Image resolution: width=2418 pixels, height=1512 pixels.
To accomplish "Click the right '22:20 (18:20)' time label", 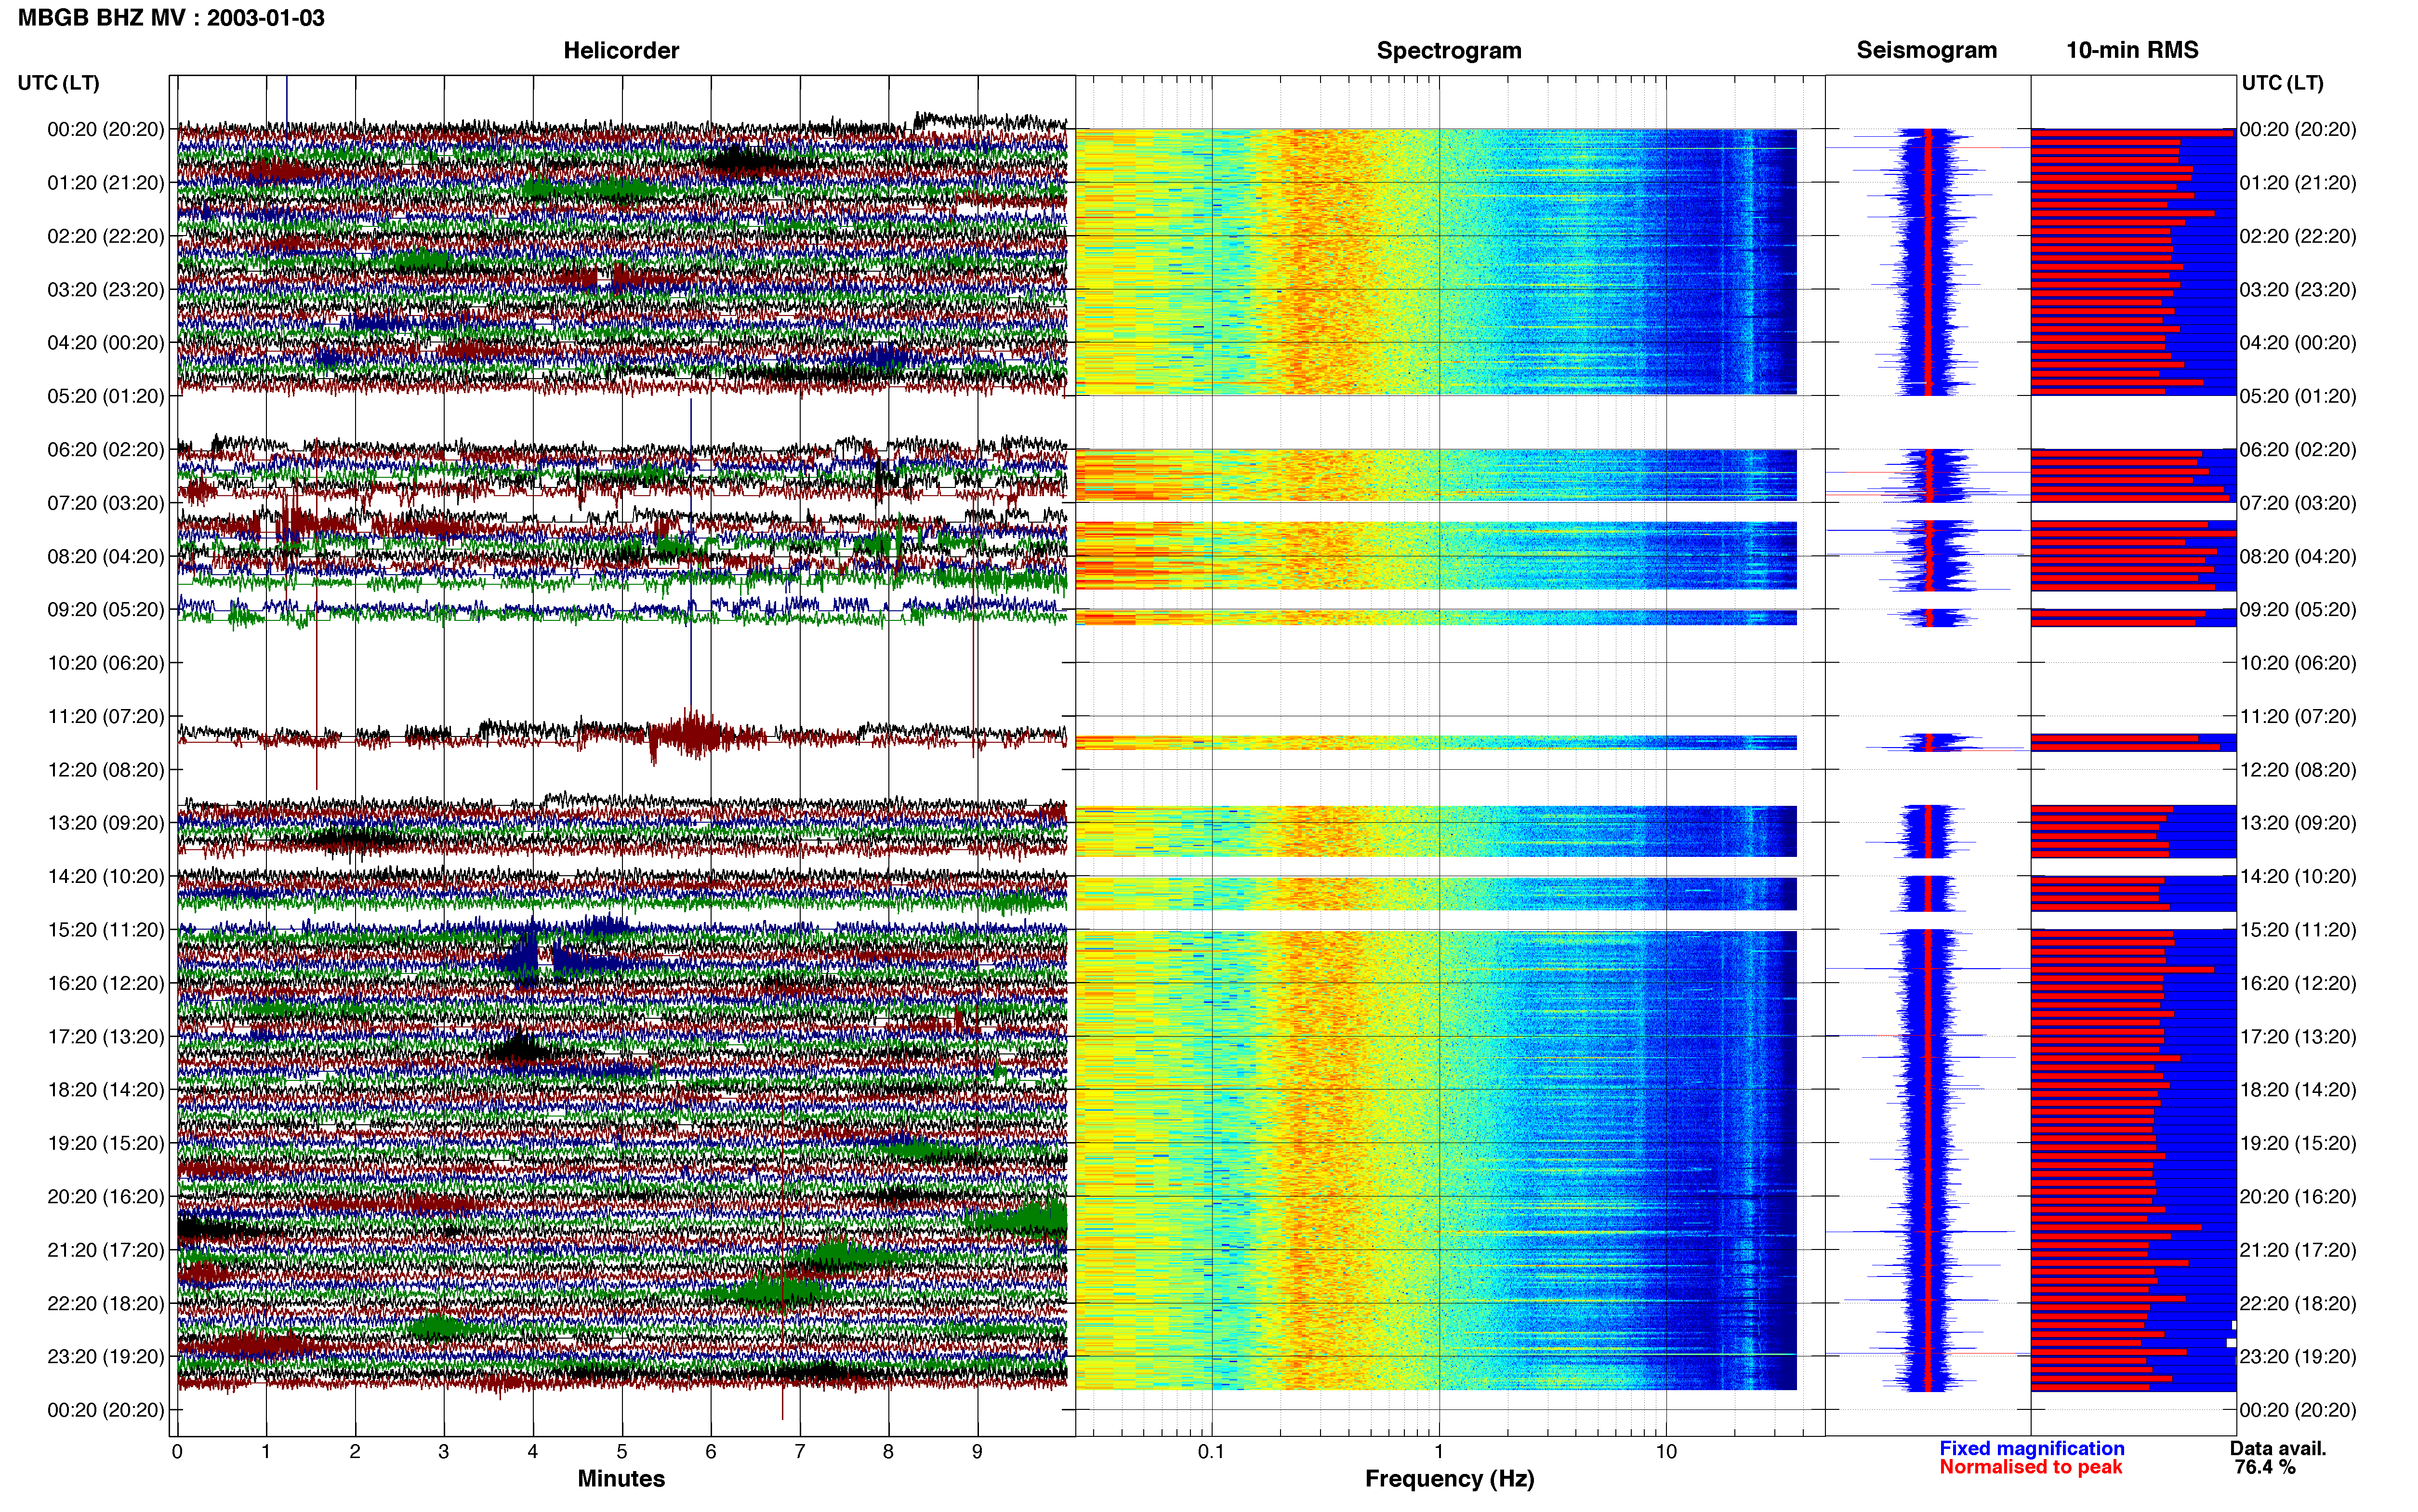I will pos(2298,1304).
